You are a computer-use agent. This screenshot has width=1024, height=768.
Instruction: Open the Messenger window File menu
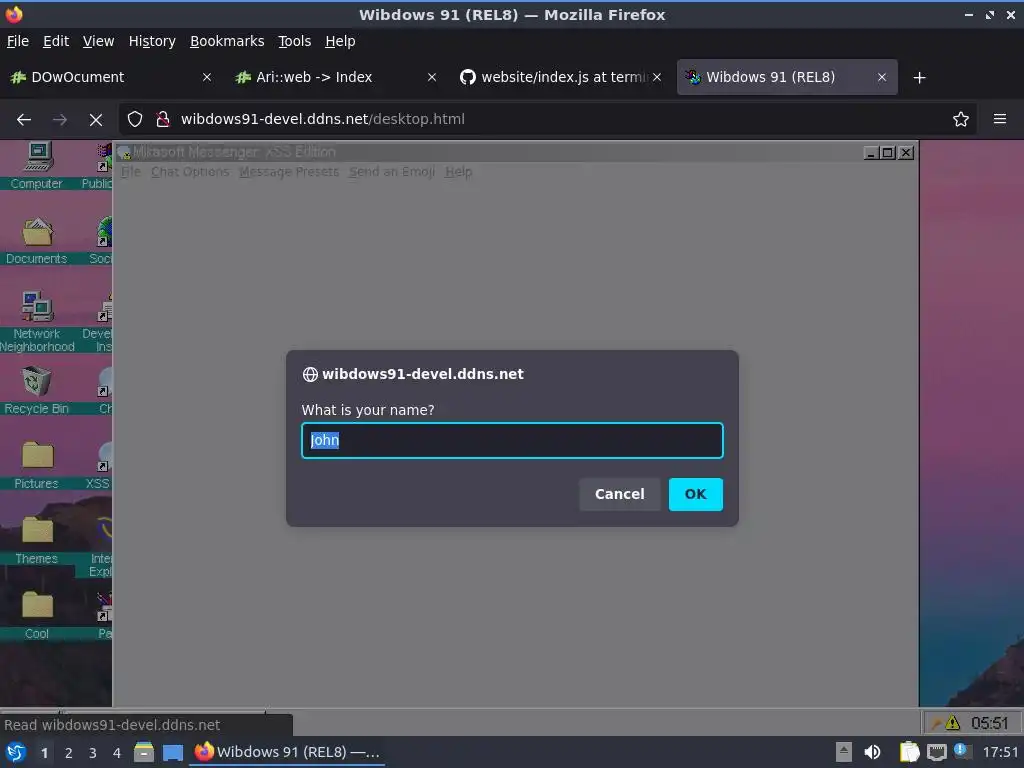(131, 172)
